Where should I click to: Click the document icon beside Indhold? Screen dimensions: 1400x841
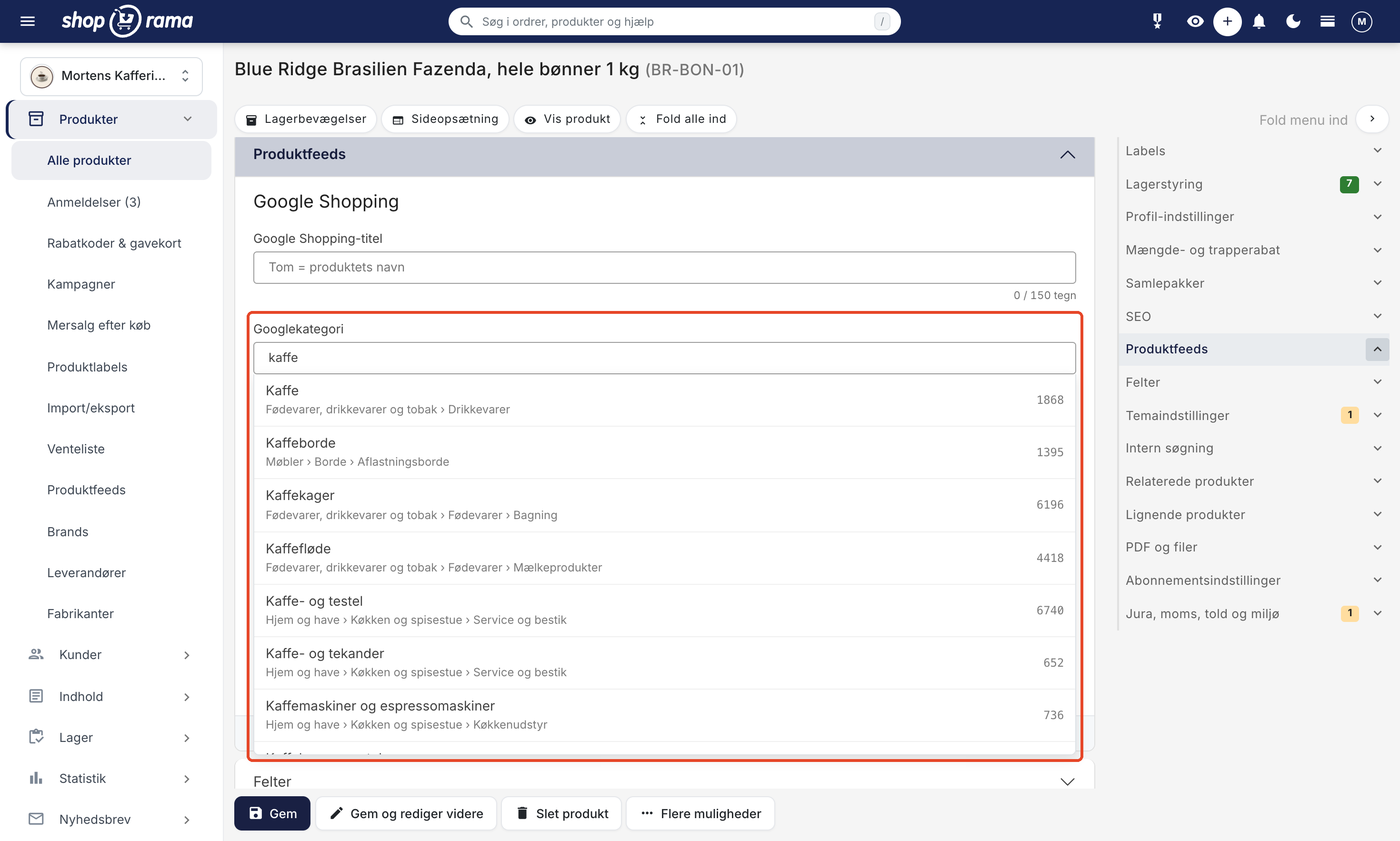pyautogui.click(x=36, y=696)
